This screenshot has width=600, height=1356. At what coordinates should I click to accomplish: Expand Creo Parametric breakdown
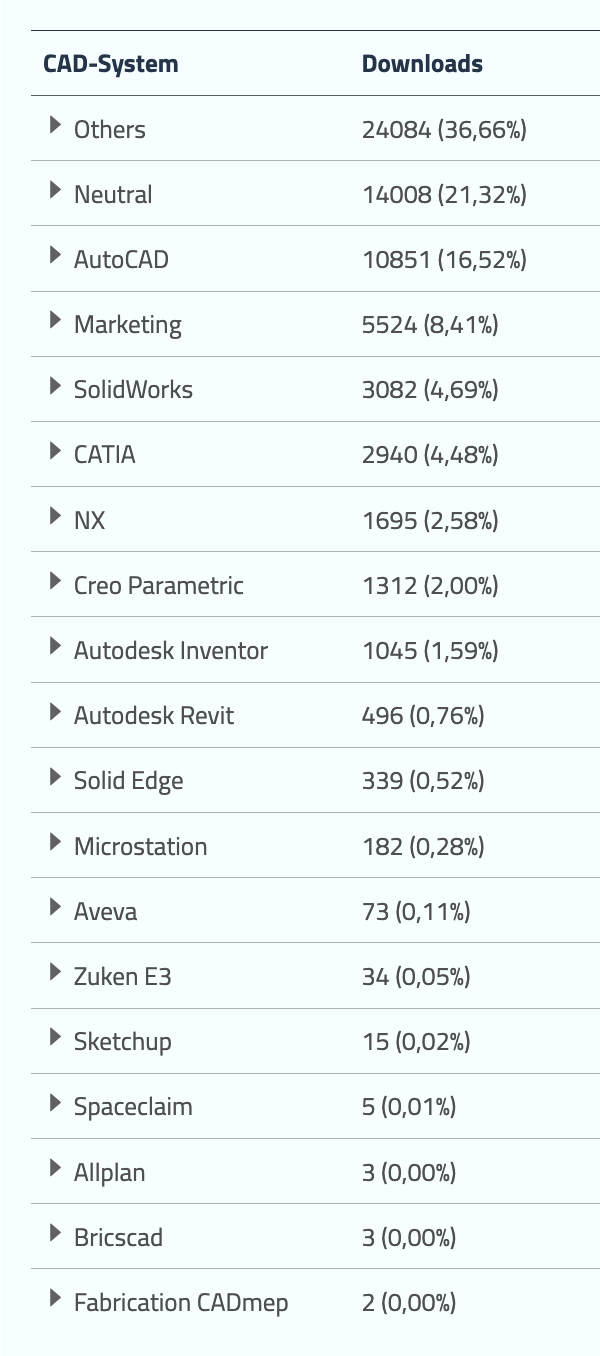click(x=55, y=581)
